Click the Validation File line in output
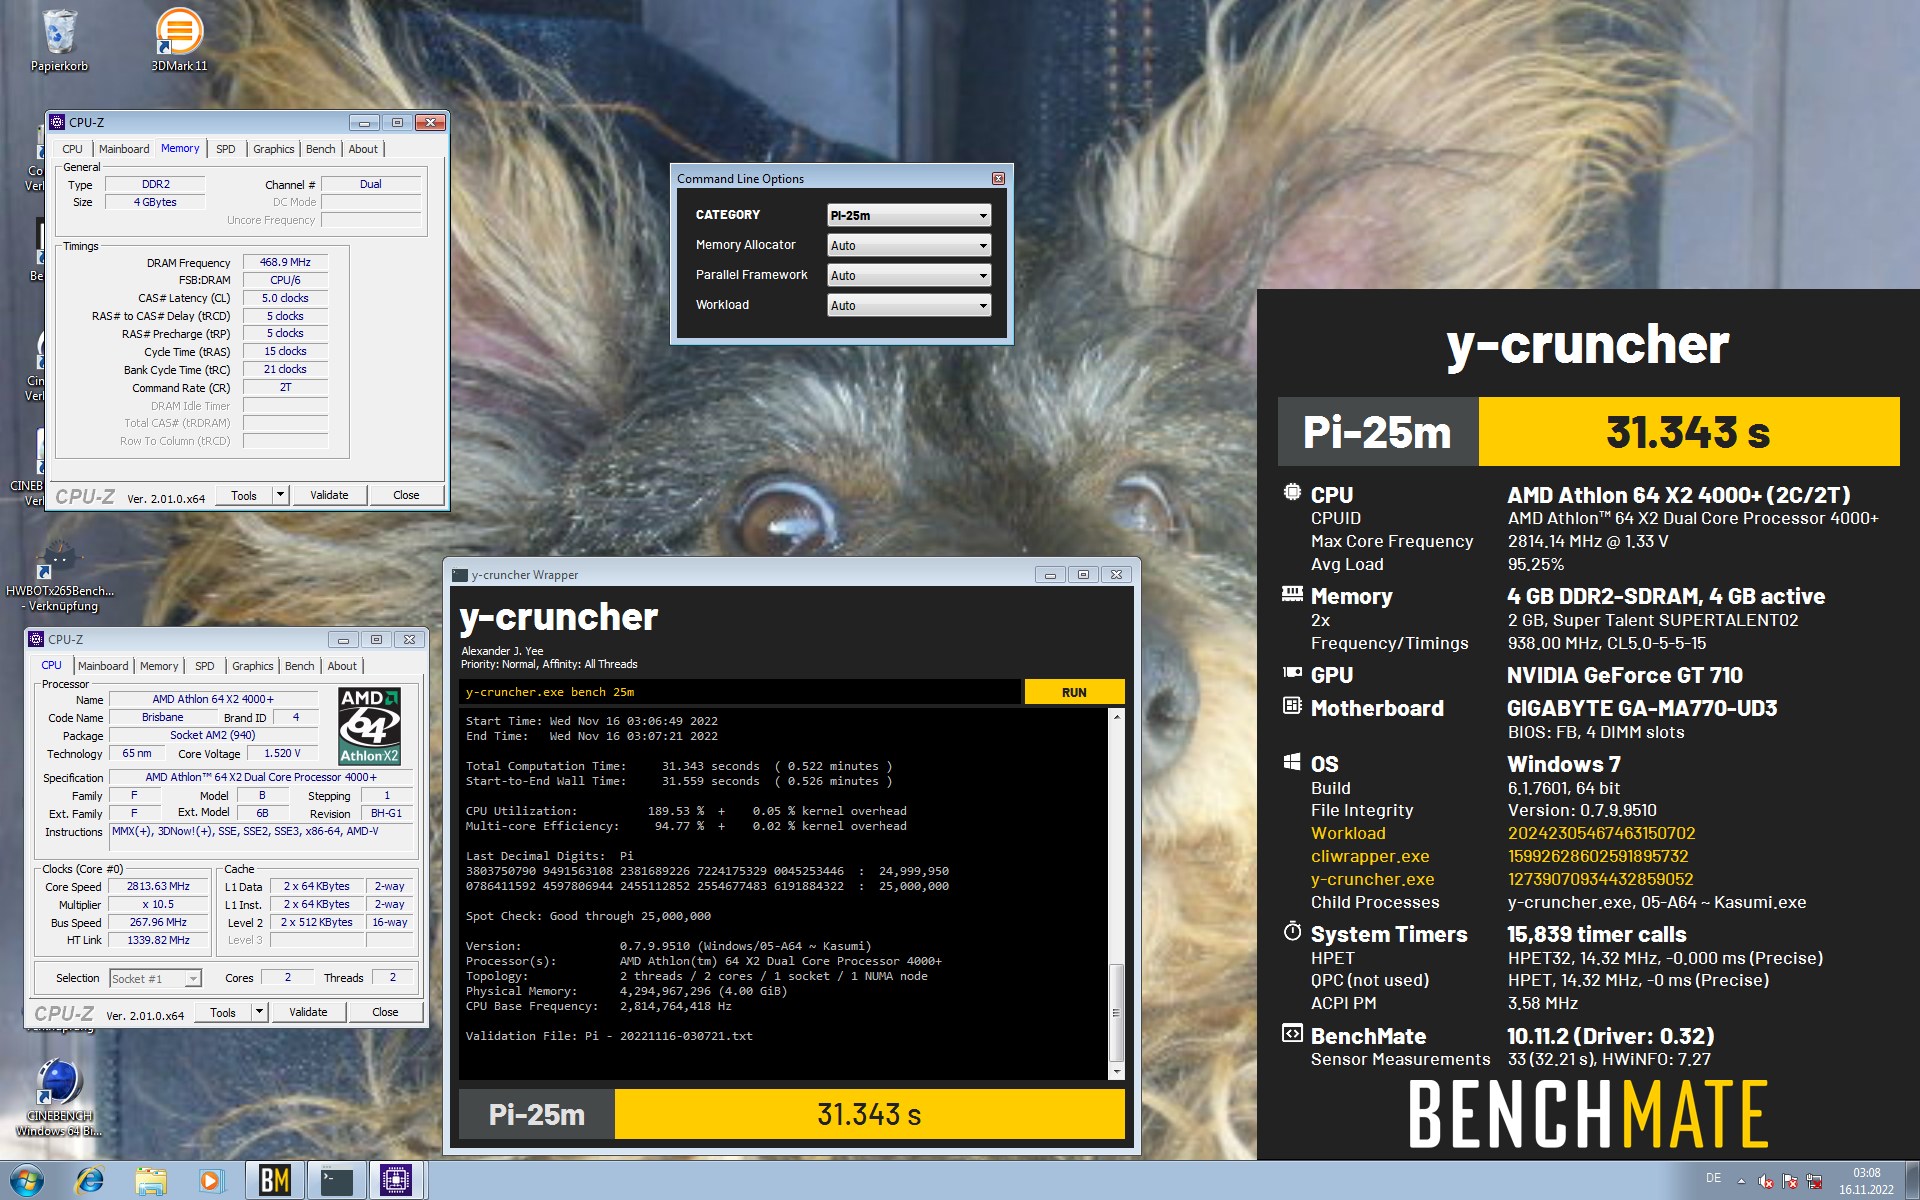The image size is (1920, 1200). [x=609, y=1036]
